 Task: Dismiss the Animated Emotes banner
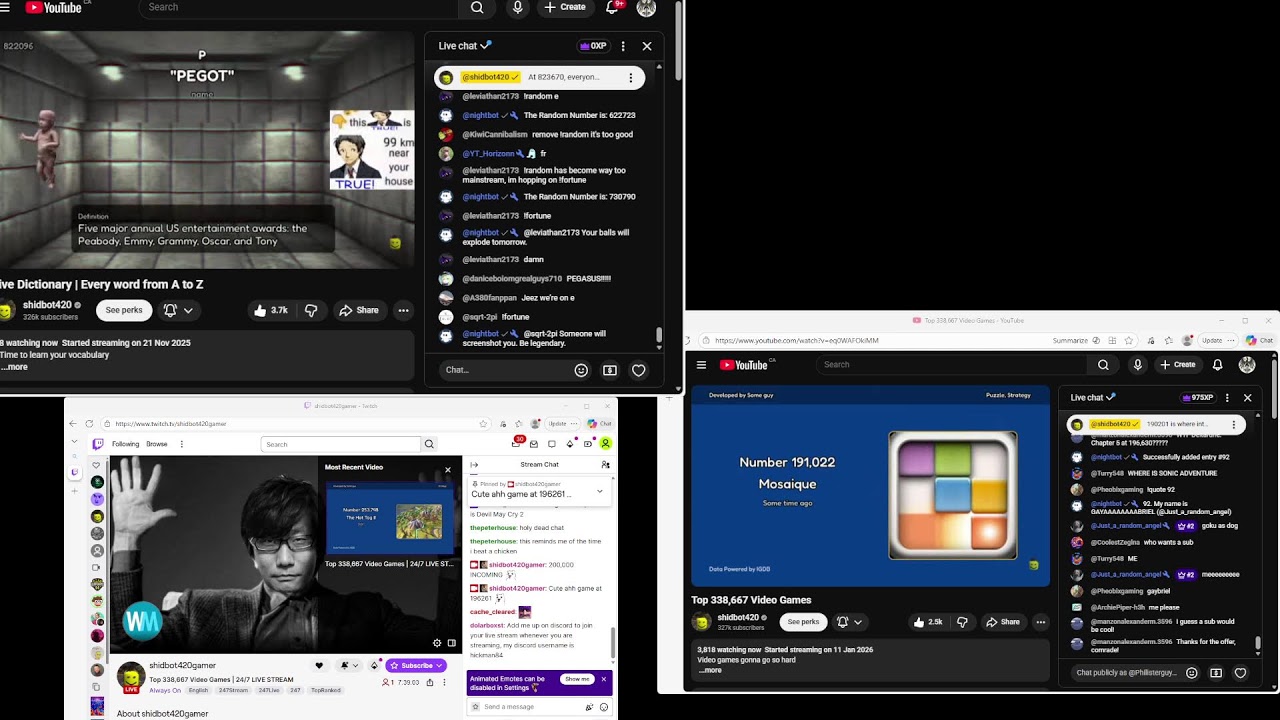click(603, 679)
